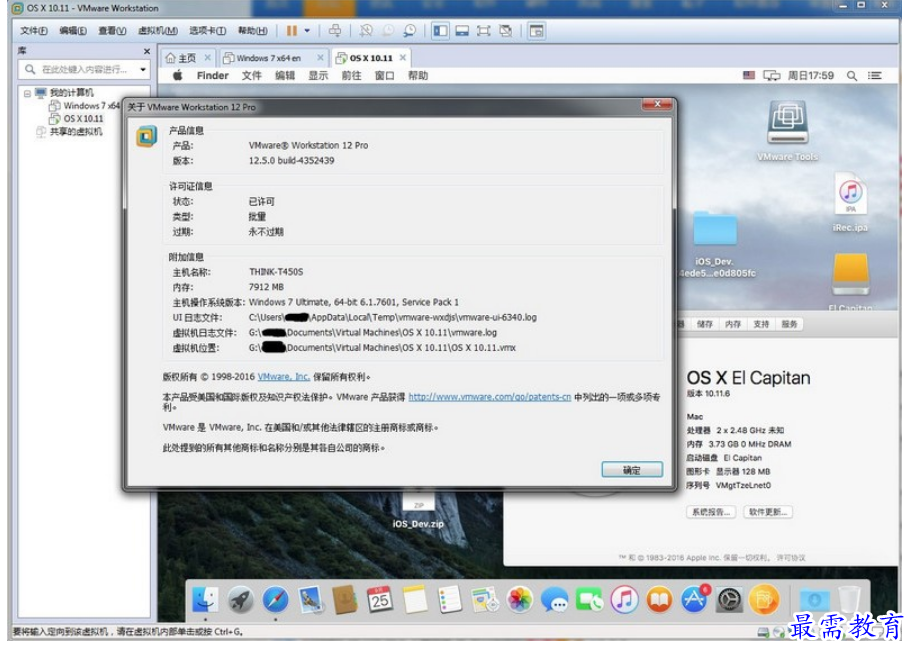
Task: Click the revert to snapshot toolbar icon
Action: point(387,30)
